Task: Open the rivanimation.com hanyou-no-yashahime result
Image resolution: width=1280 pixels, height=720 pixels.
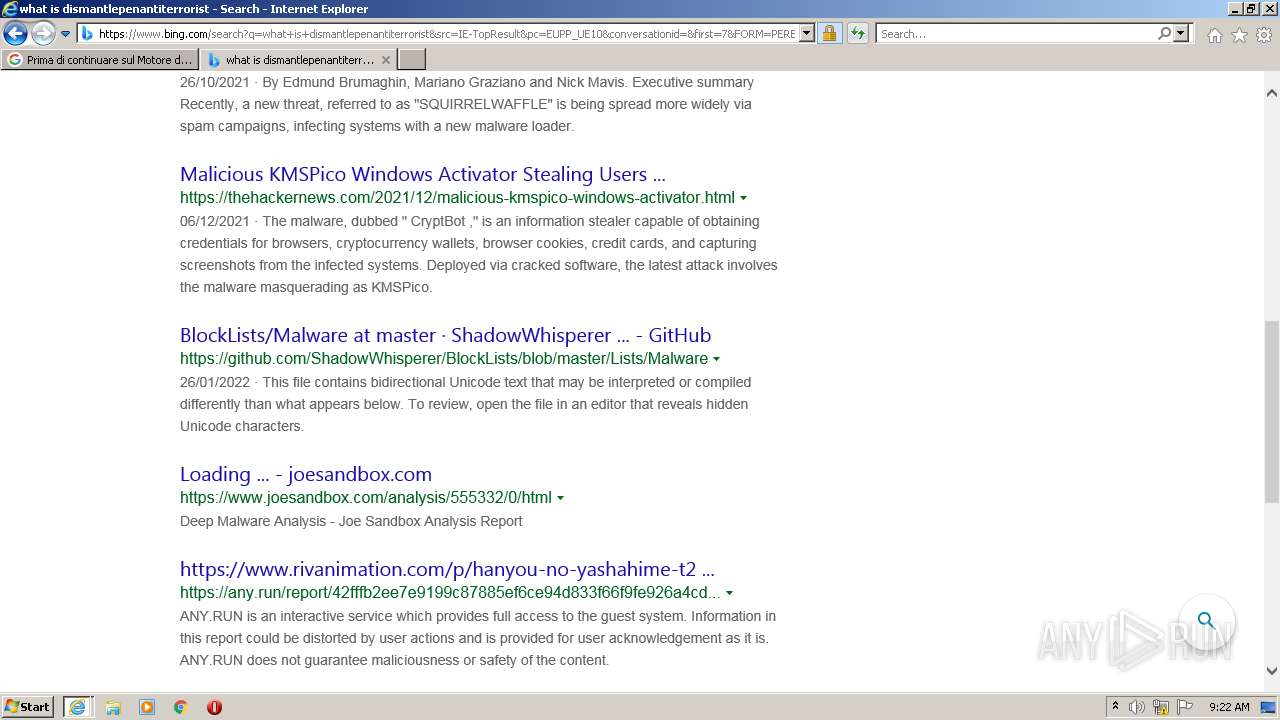Action: point(447,569)
